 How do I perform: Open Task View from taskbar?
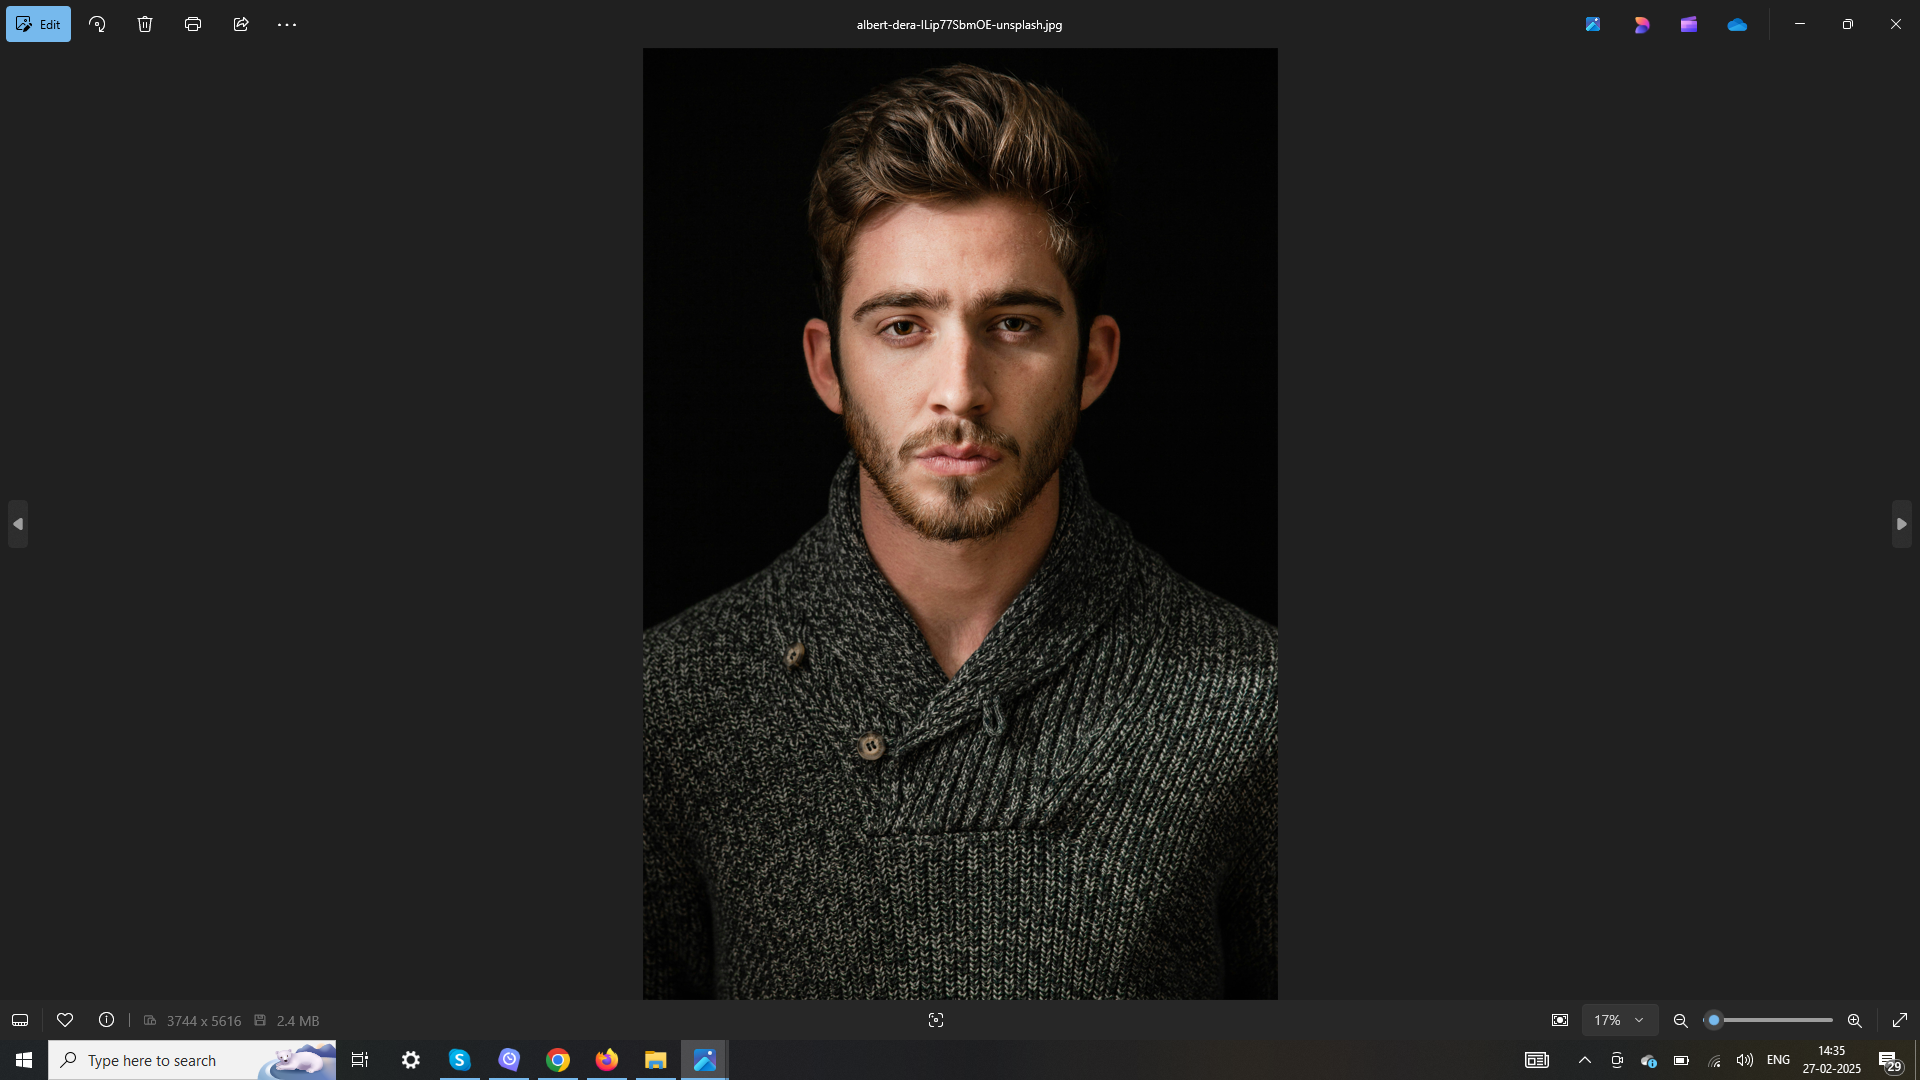[x=360, y=1060]
